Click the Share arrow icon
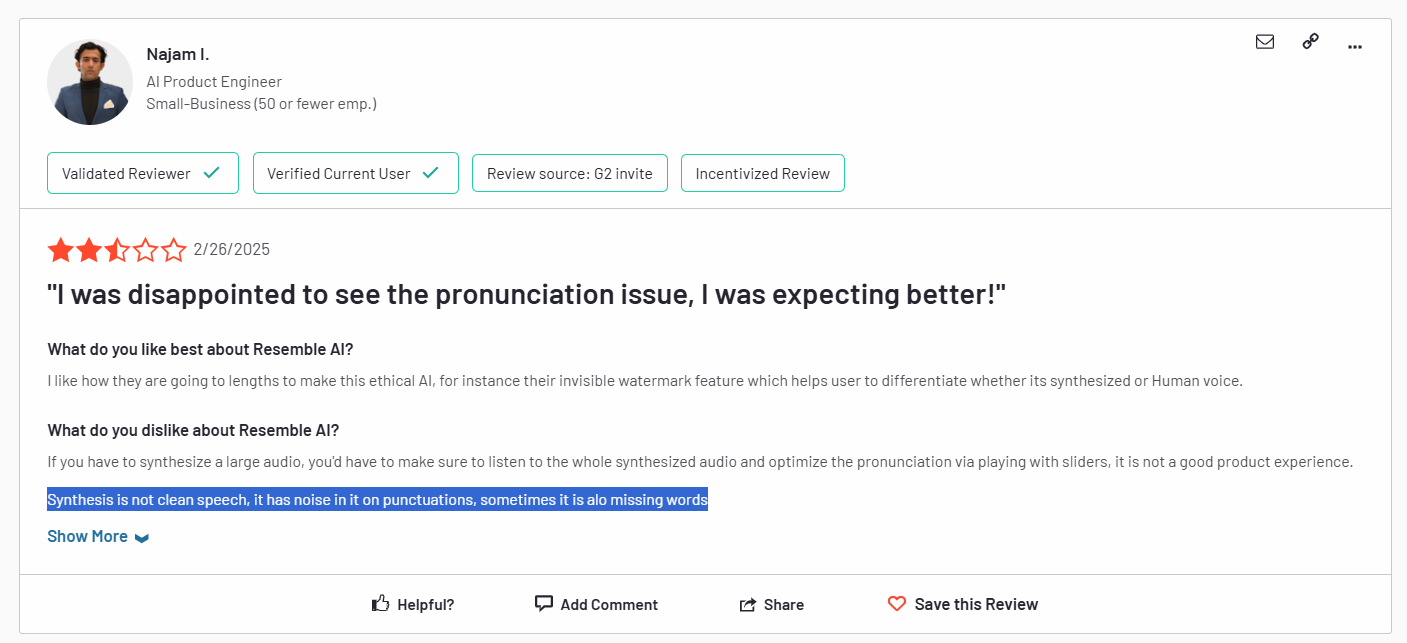The height and width of the screenshot is (643, 1407). pos(747,605)
